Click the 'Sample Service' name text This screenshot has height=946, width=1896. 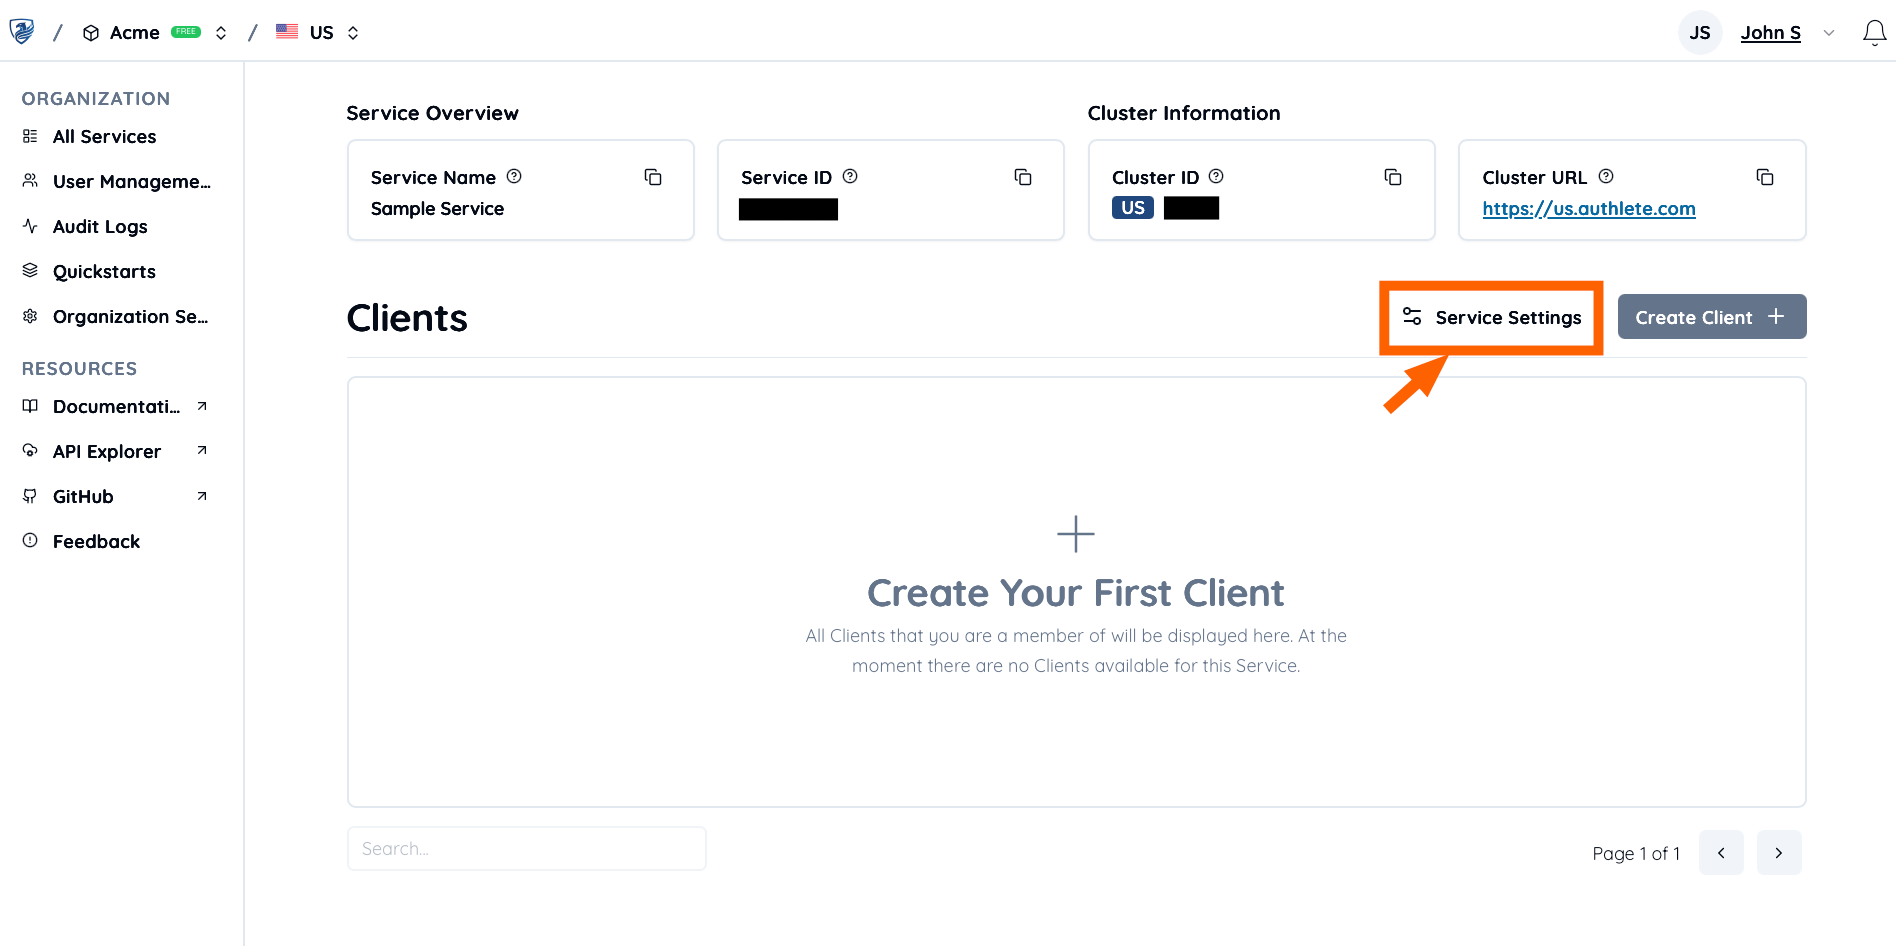pyautogui.click(x=437, y=209)
